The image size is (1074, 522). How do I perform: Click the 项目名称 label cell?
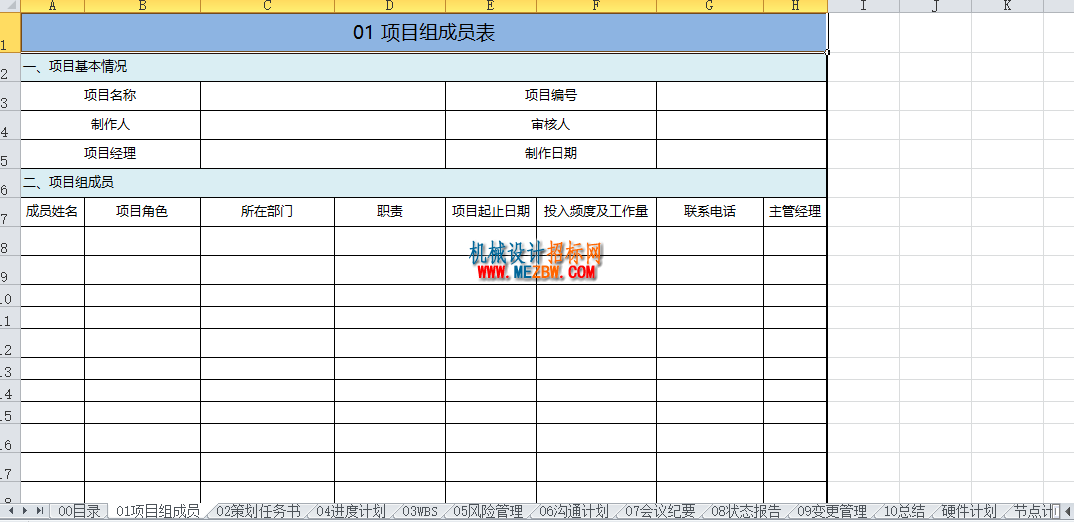click(x=110, y=96)
